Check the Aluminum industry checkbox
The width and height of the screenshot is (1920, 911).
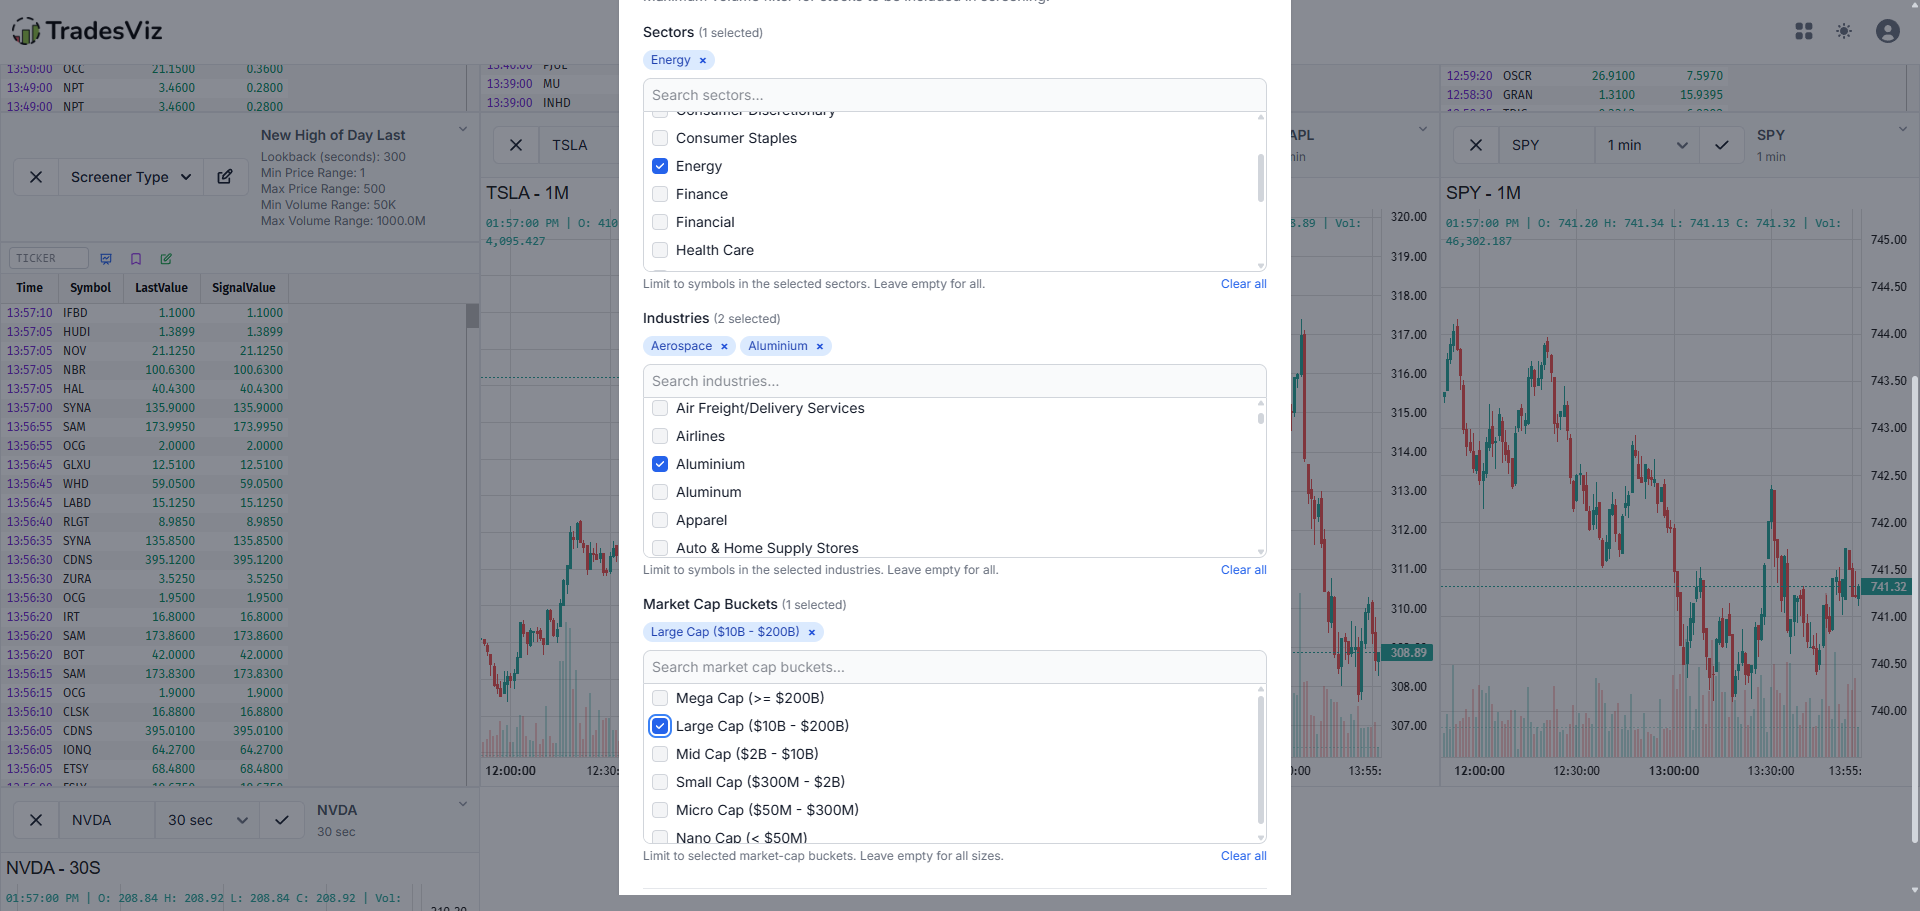click(x=660, y=492)
